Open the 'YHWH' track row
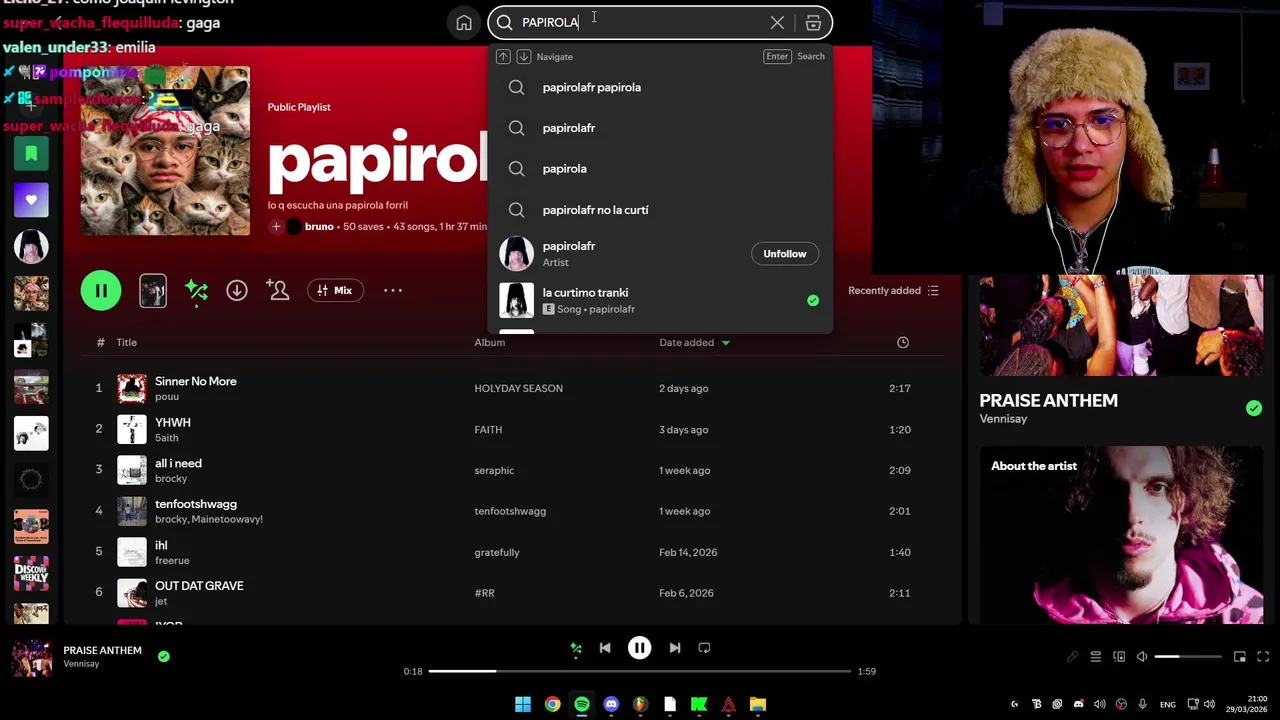This screenshot has width=1280, height=720. coord(510,429)
